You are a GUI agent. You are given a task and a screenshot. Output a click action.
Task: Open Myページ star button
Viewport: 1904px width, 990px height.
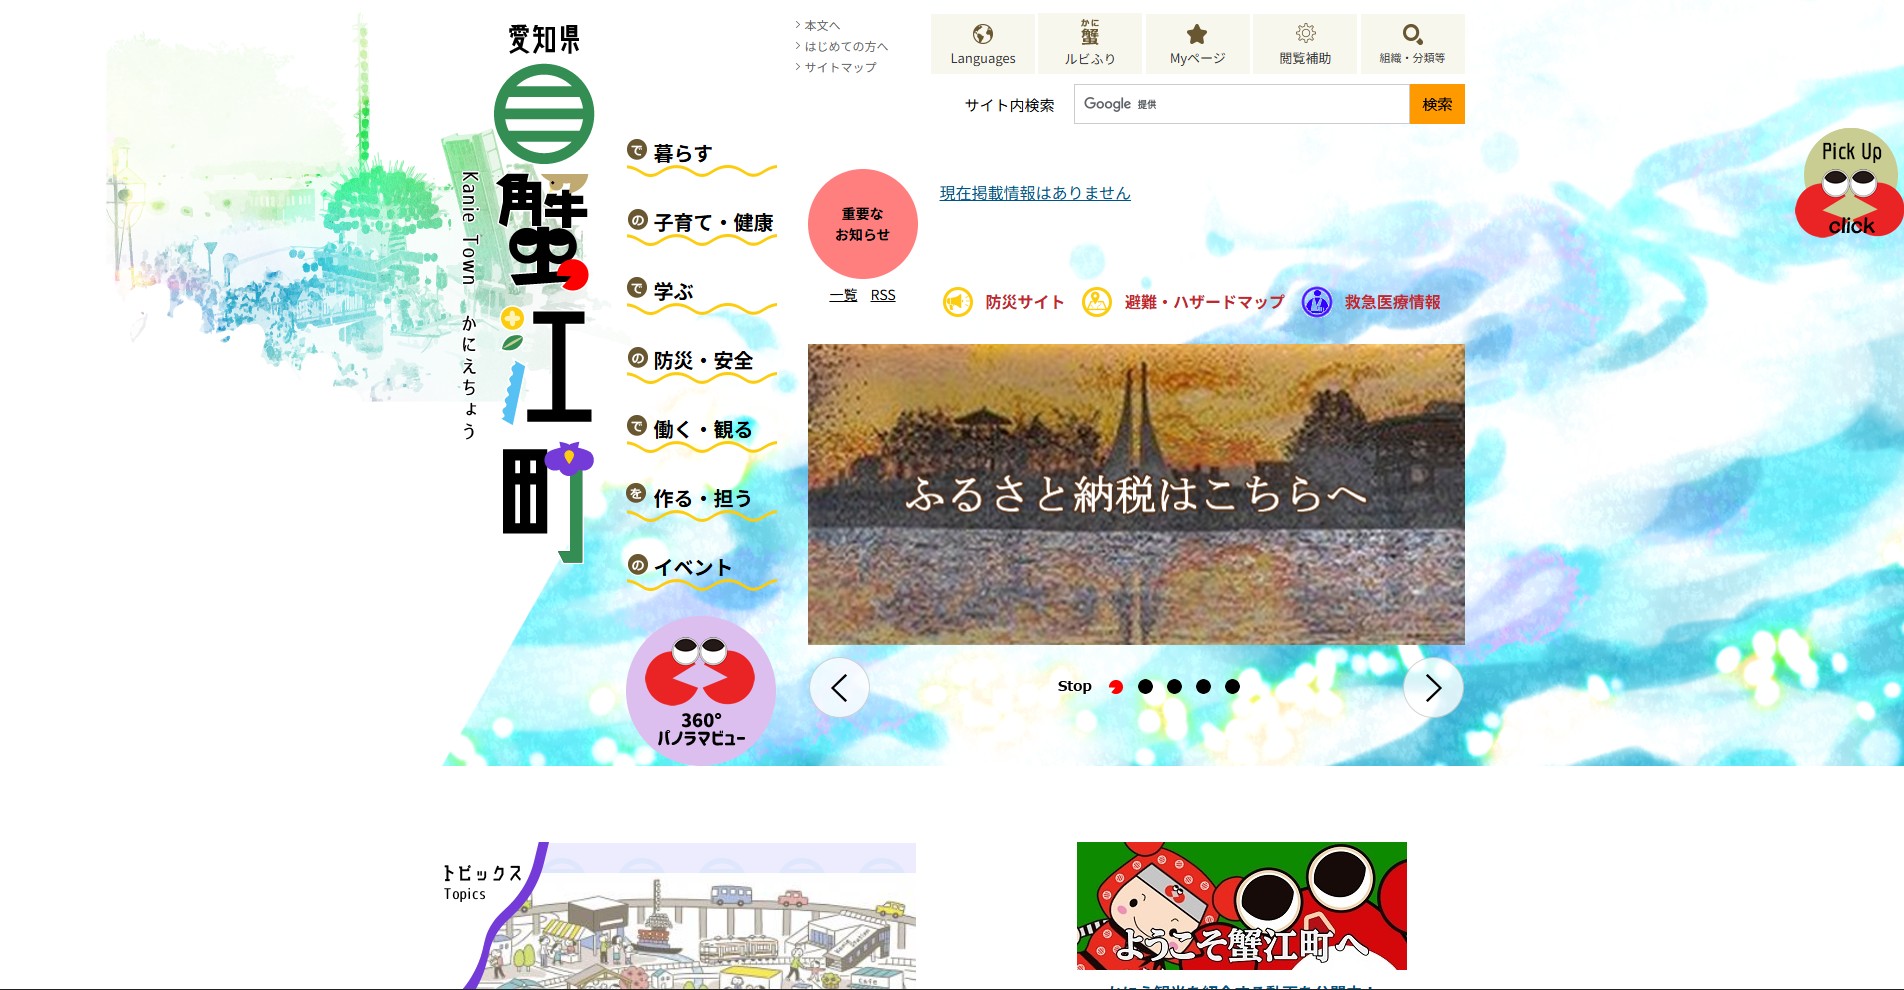coord(1197,44)
